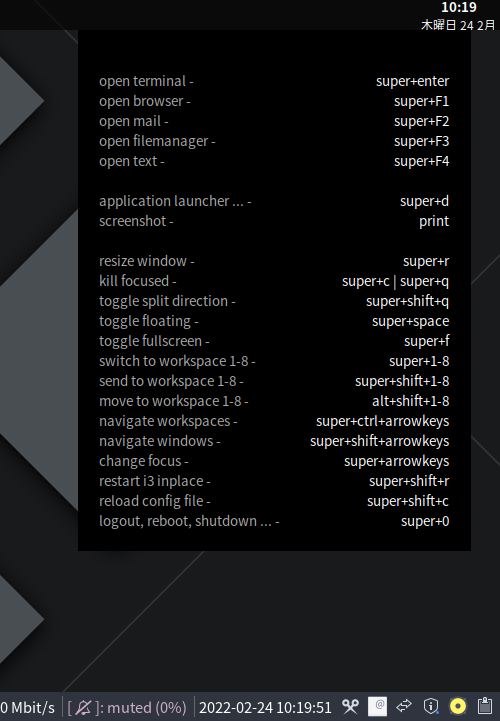Click the 'resize window' entry
500x721 pixels.
coord(147,261)
